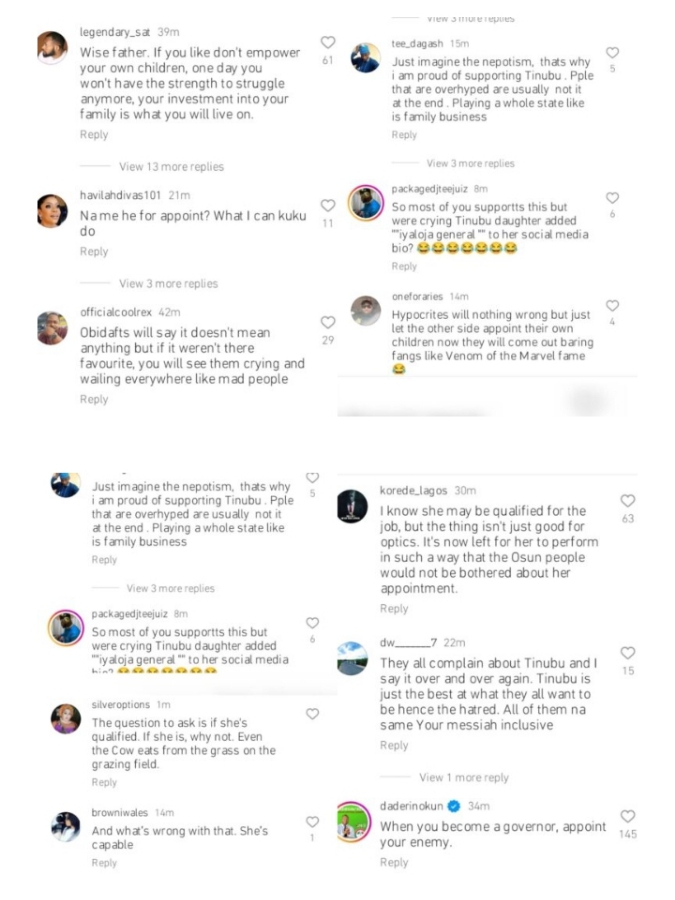Viewport: 675px width, 900px height.
Task: Open the oneforaries username link
Action: click(x=418, y=297)
